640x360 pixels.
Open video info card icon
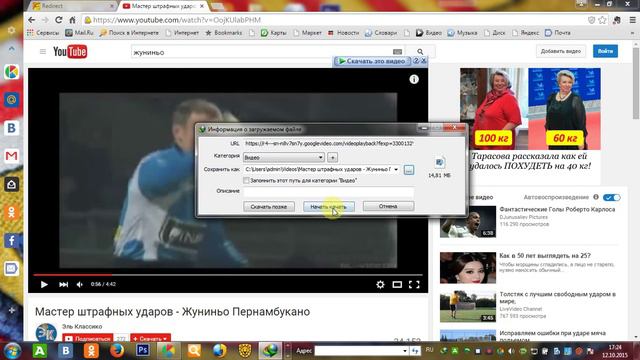click(x=414, y=79)
